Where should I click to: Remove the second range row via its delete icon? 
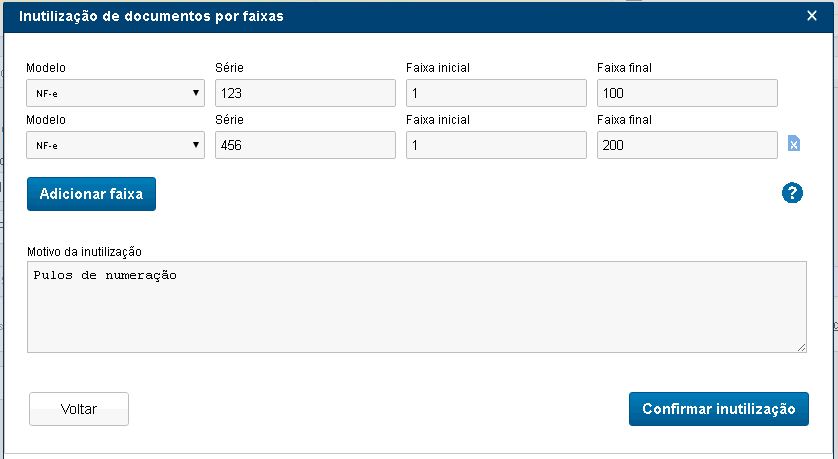[793, 144]
